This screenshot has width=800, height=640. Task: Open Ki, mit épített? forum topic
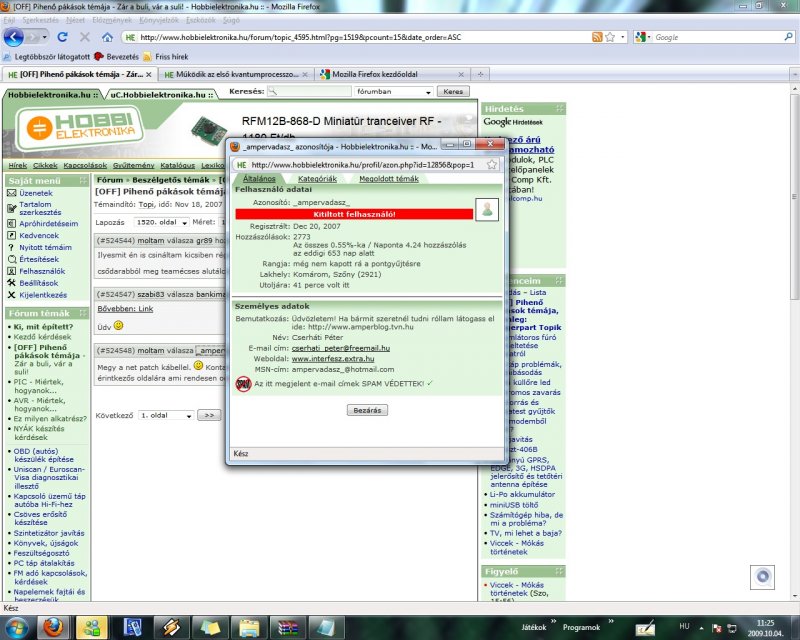coord(43,327)
